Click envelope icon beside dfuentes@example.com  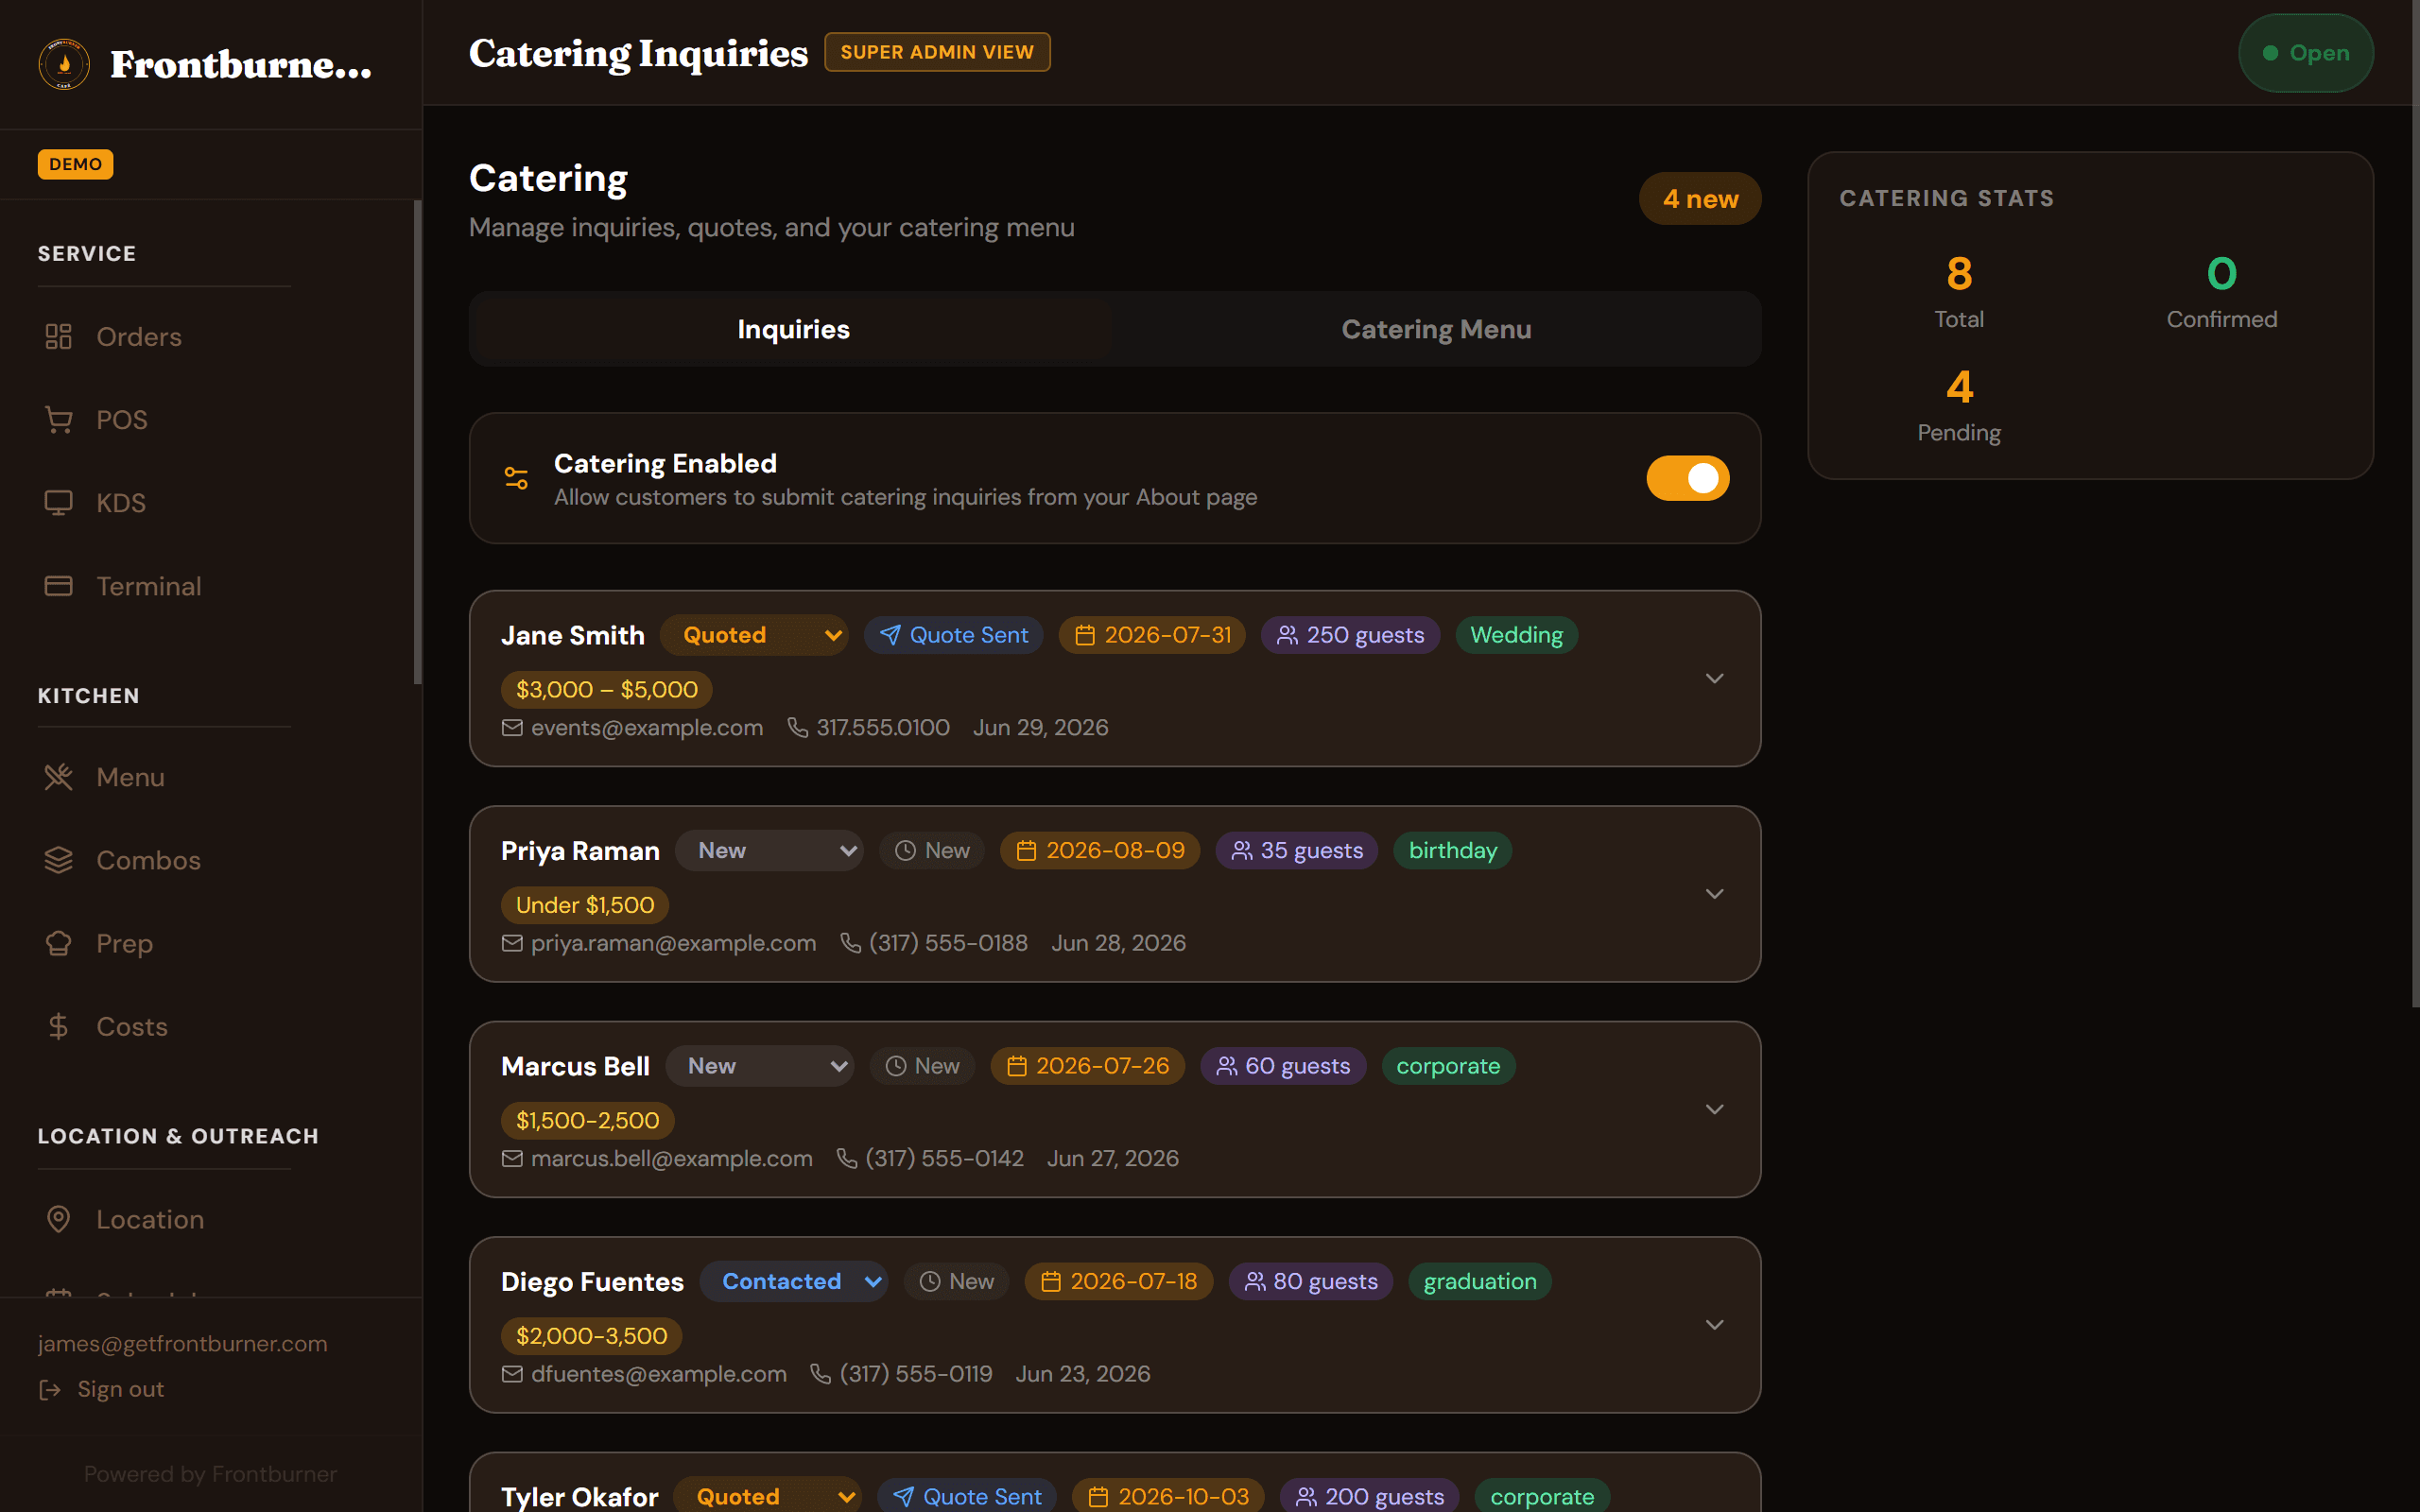click(512, 1374)
